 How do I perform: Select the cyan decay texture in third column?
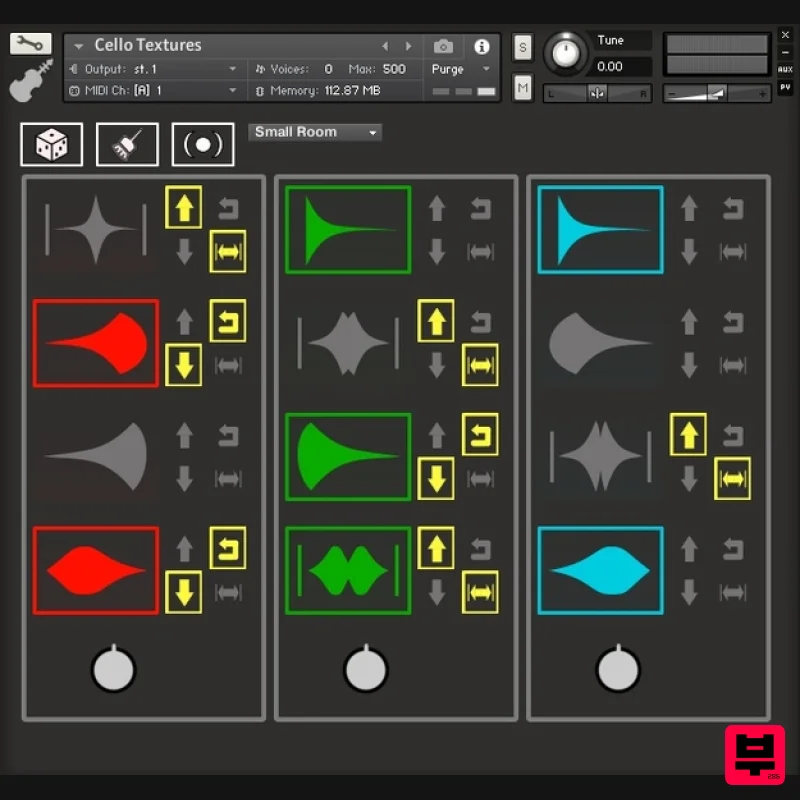pos(600,229)
